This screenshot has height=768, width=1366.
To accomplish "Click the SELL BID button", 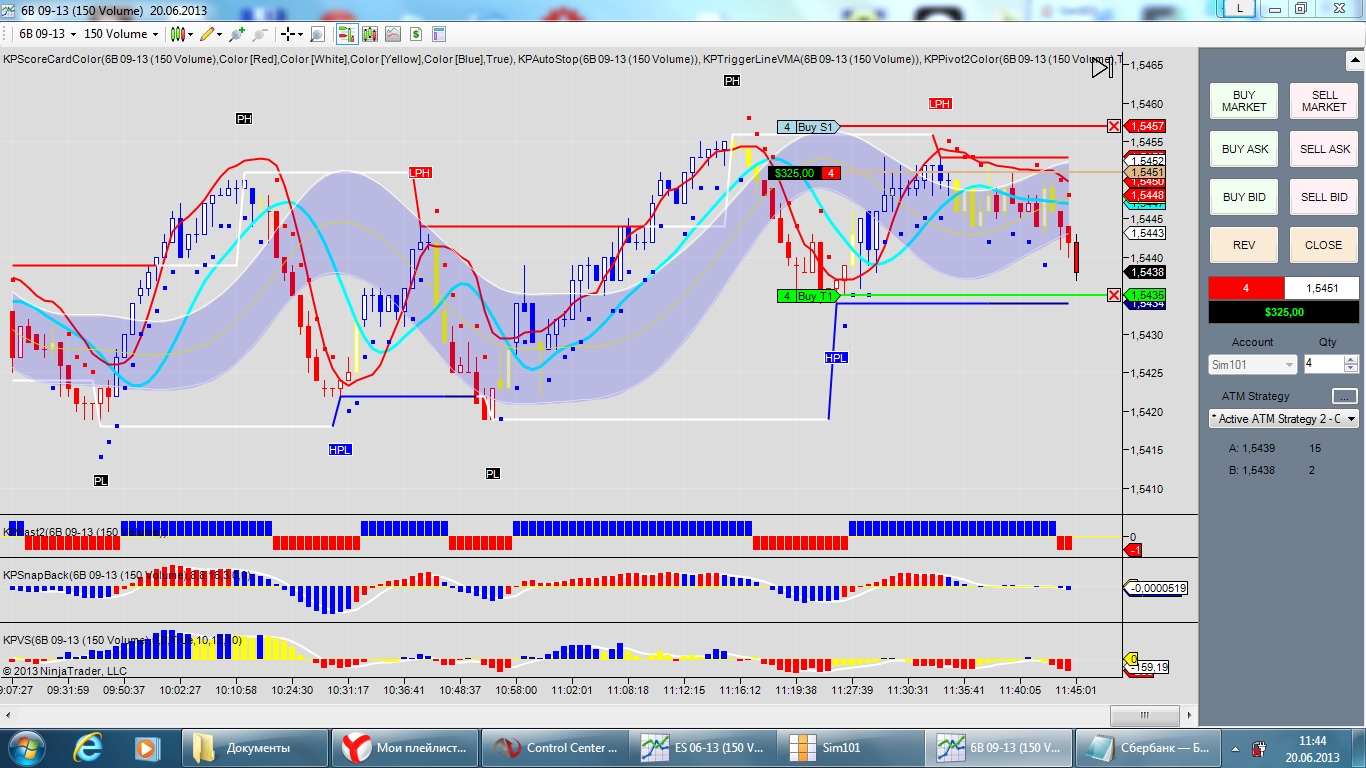I will (1324, 197).
